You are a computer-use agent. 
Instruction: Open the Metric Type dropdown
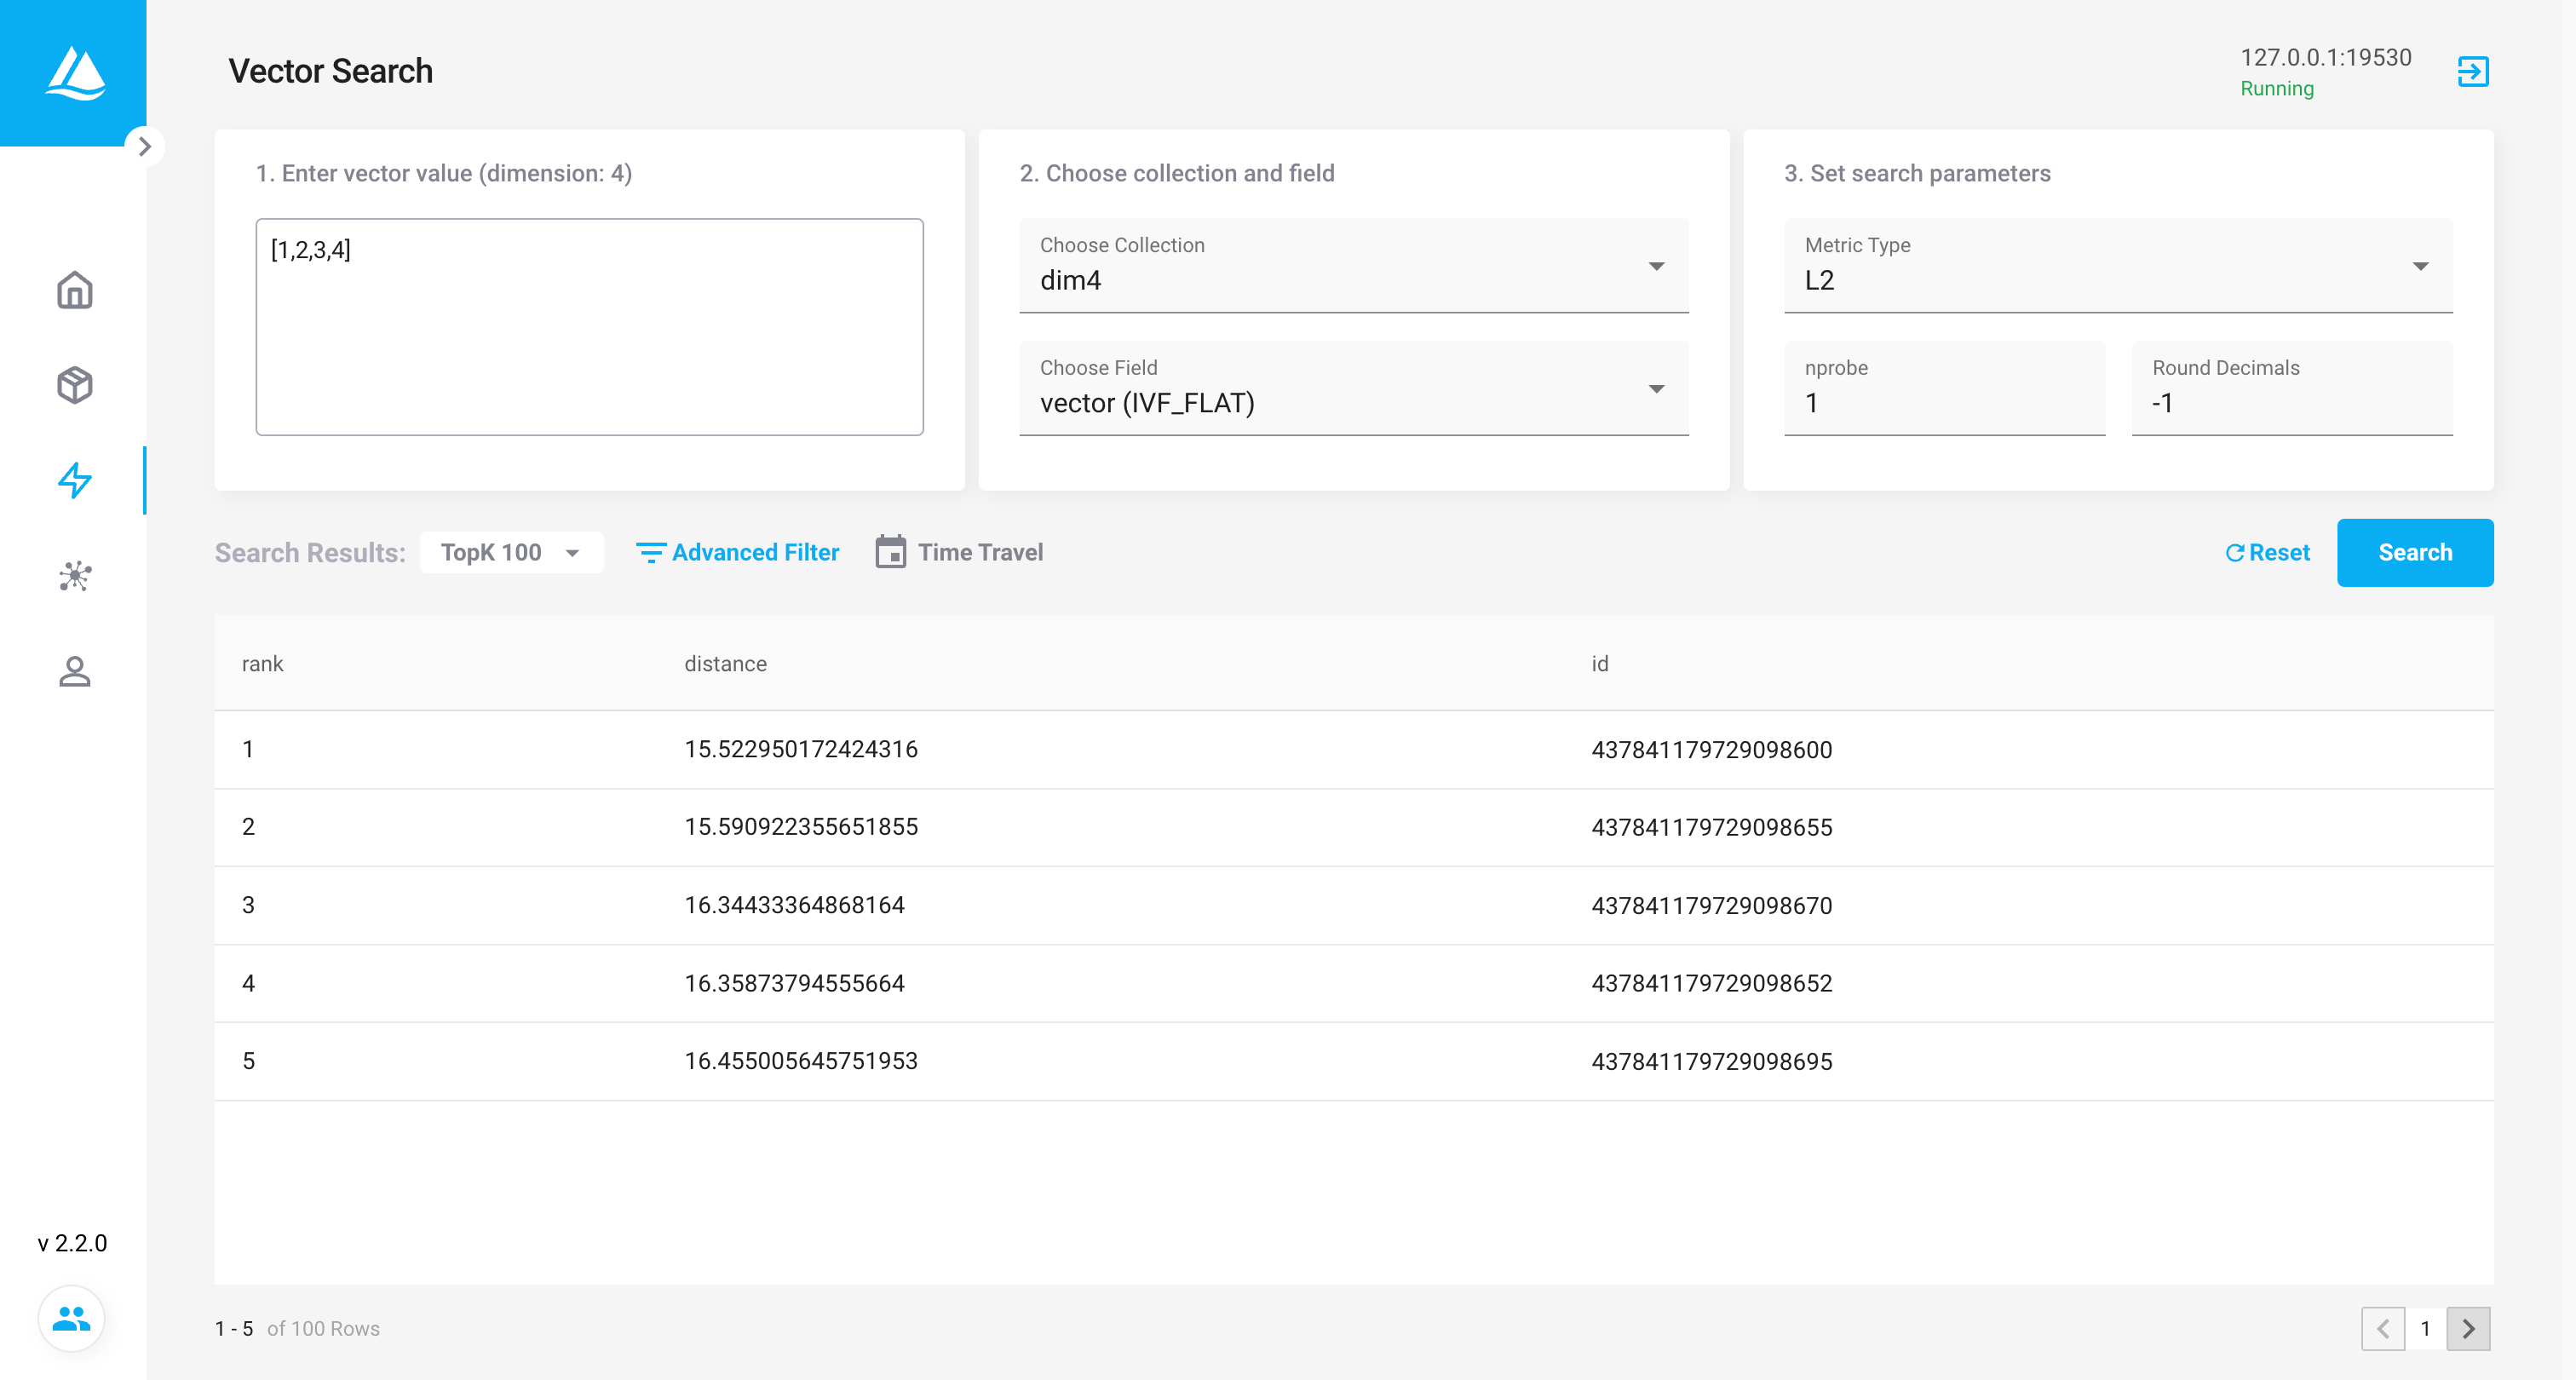point(2117,266)
